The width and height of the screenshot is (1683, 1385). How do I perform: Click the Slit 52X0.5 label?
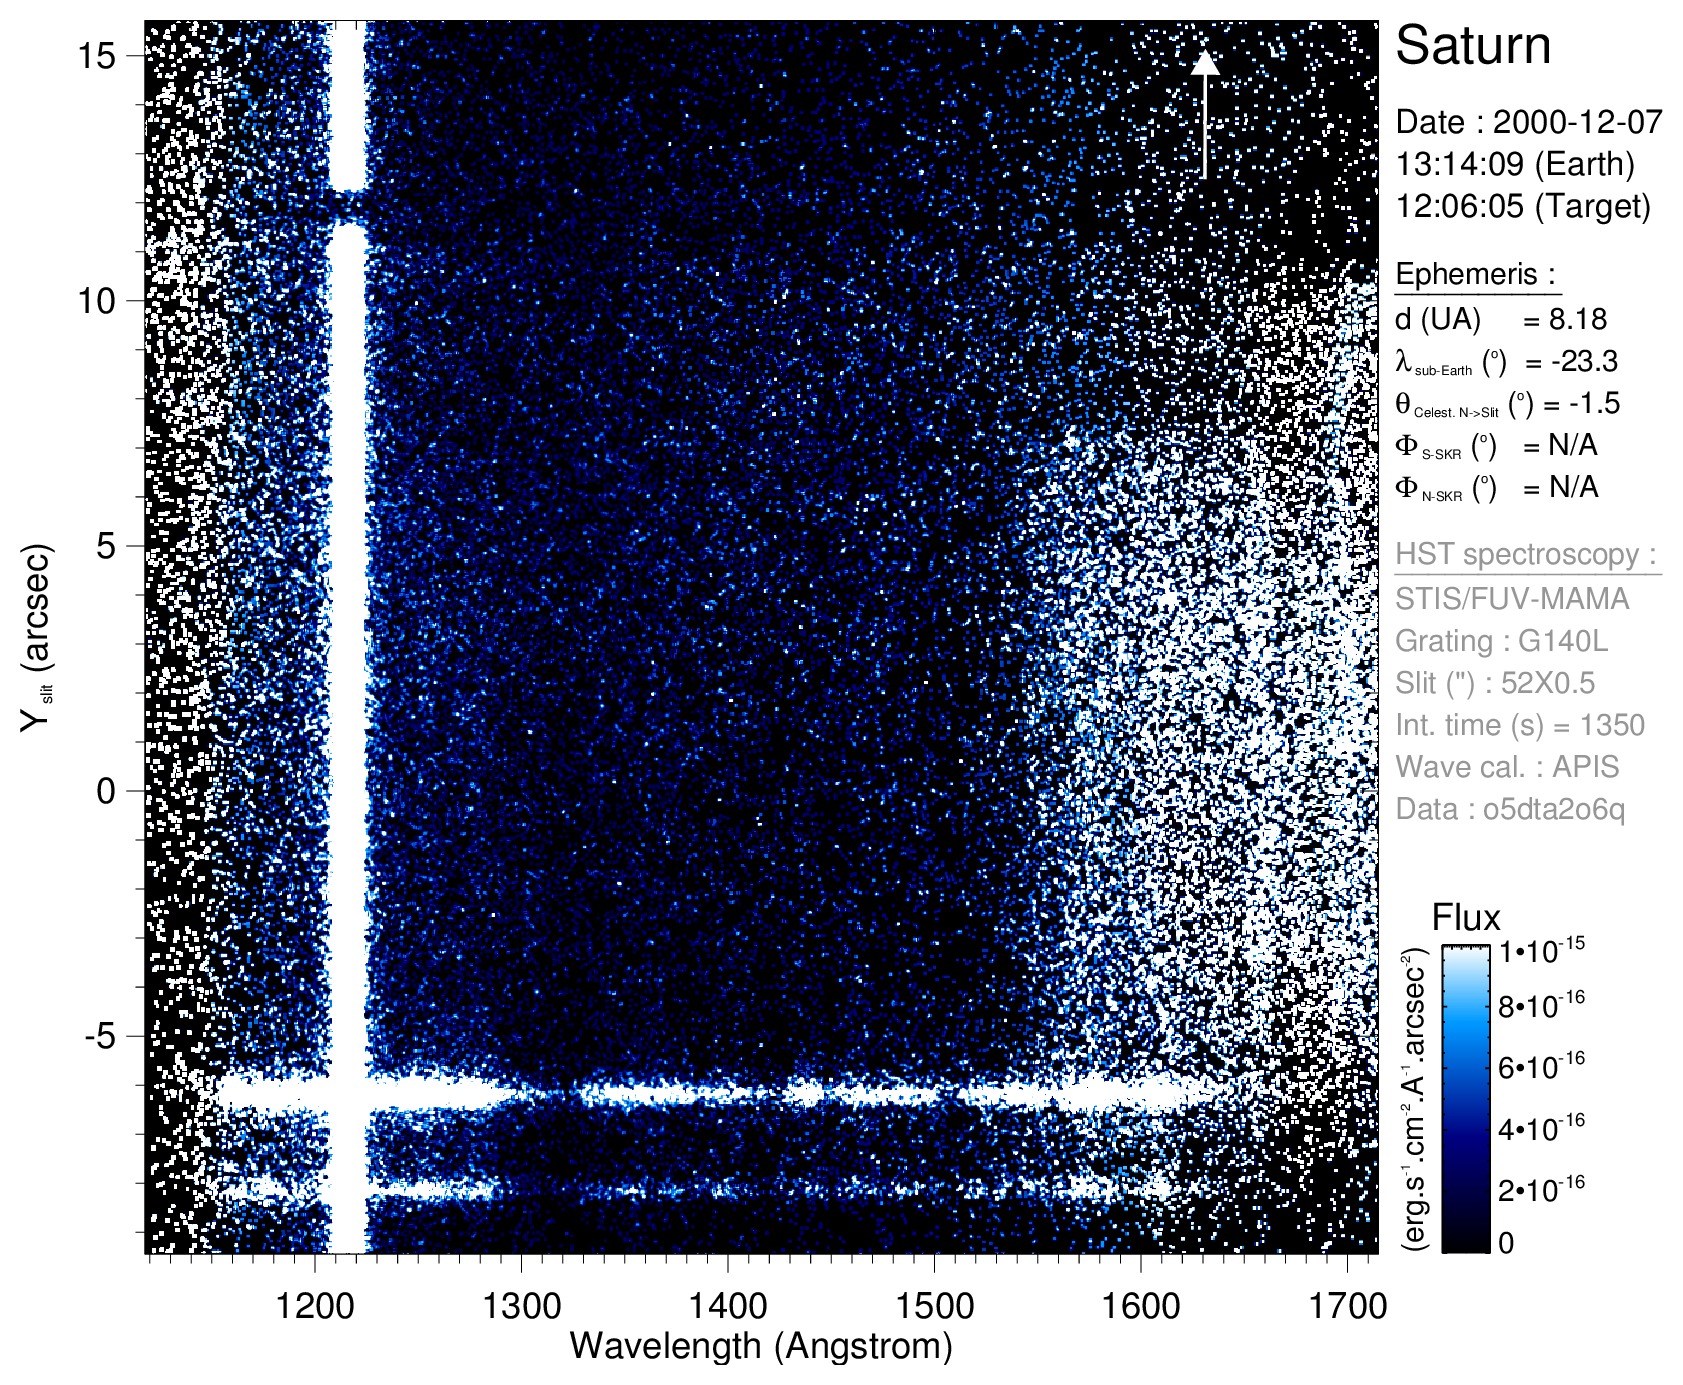coord(1495,683)
